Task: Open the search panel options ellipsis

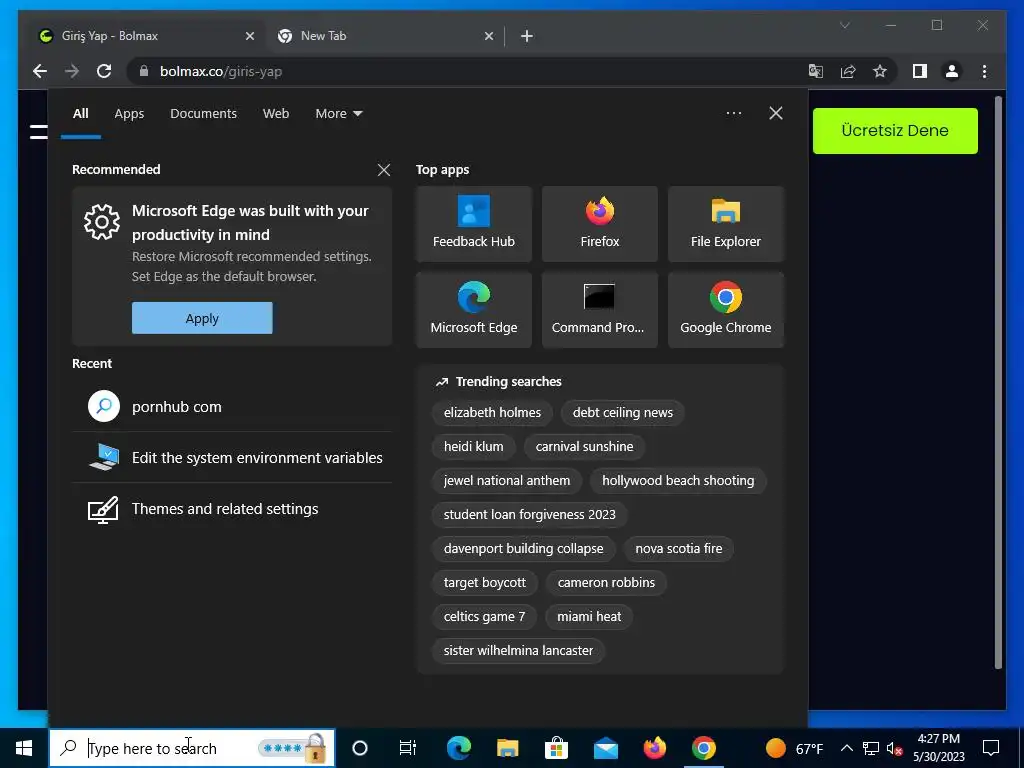Action: click(x=733, y=113)
